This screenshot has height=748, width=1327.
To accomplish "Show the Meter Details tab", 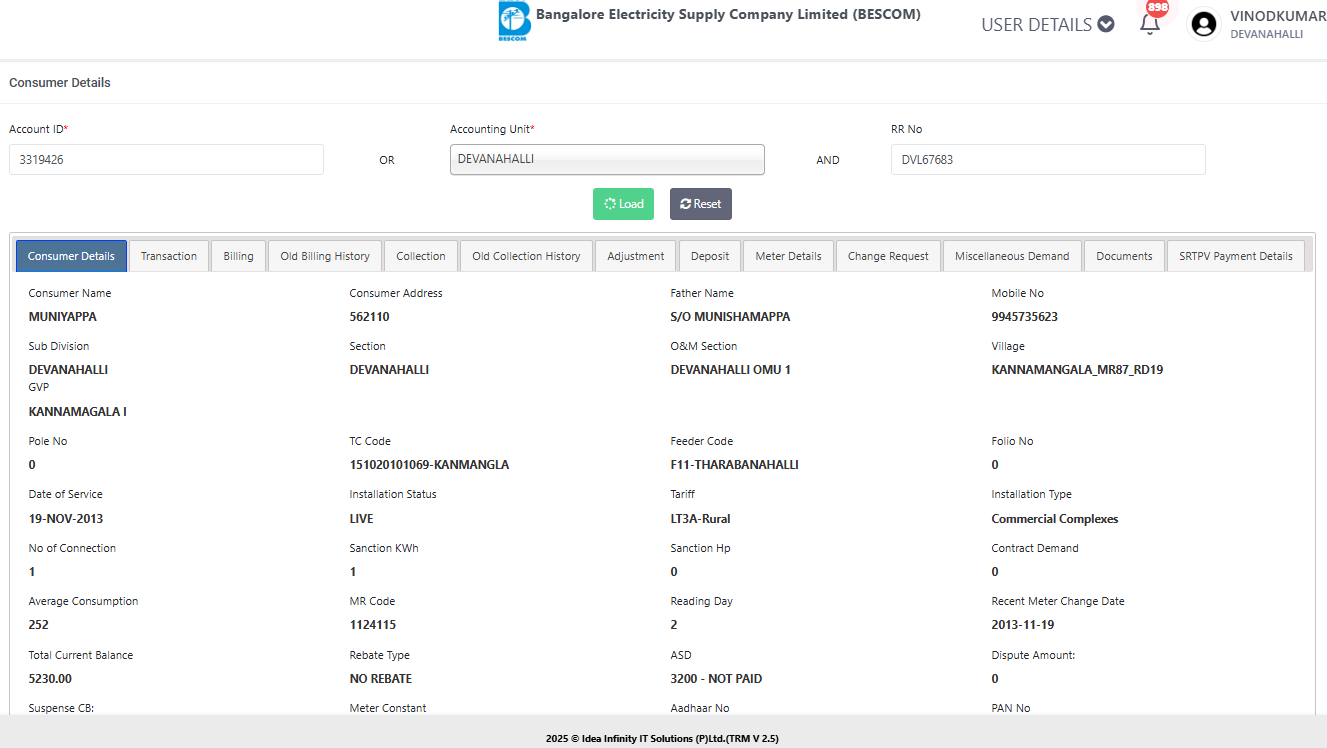I will coord(788,256).
